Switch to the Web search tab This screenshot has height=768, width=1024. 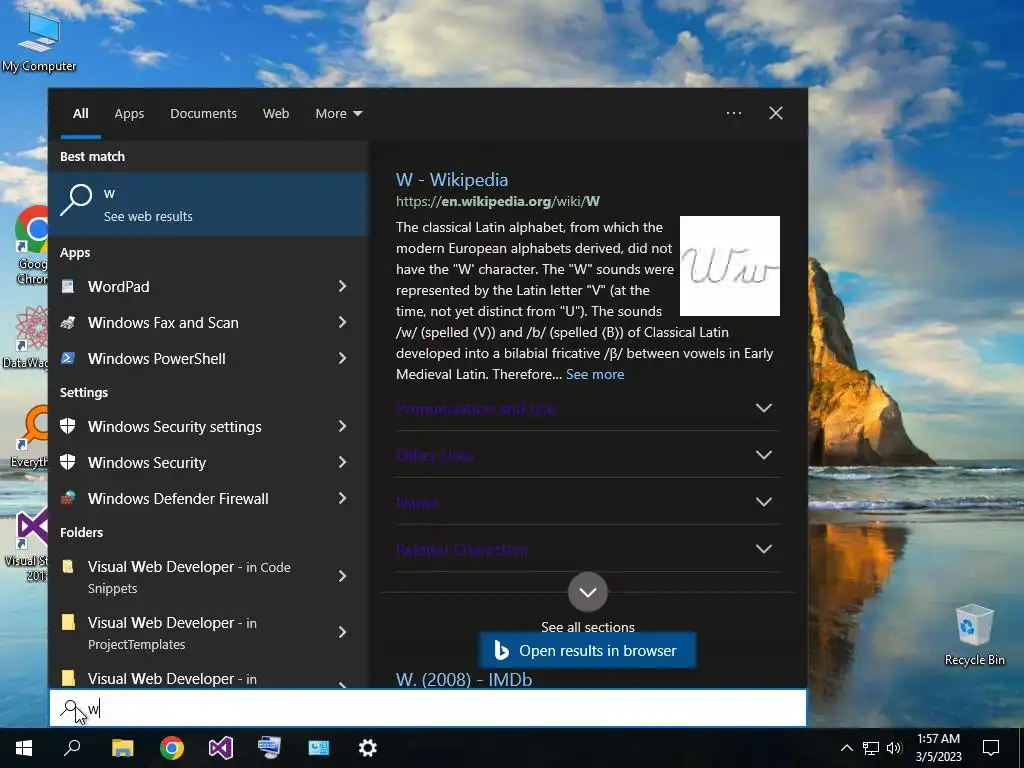[276, 114]
